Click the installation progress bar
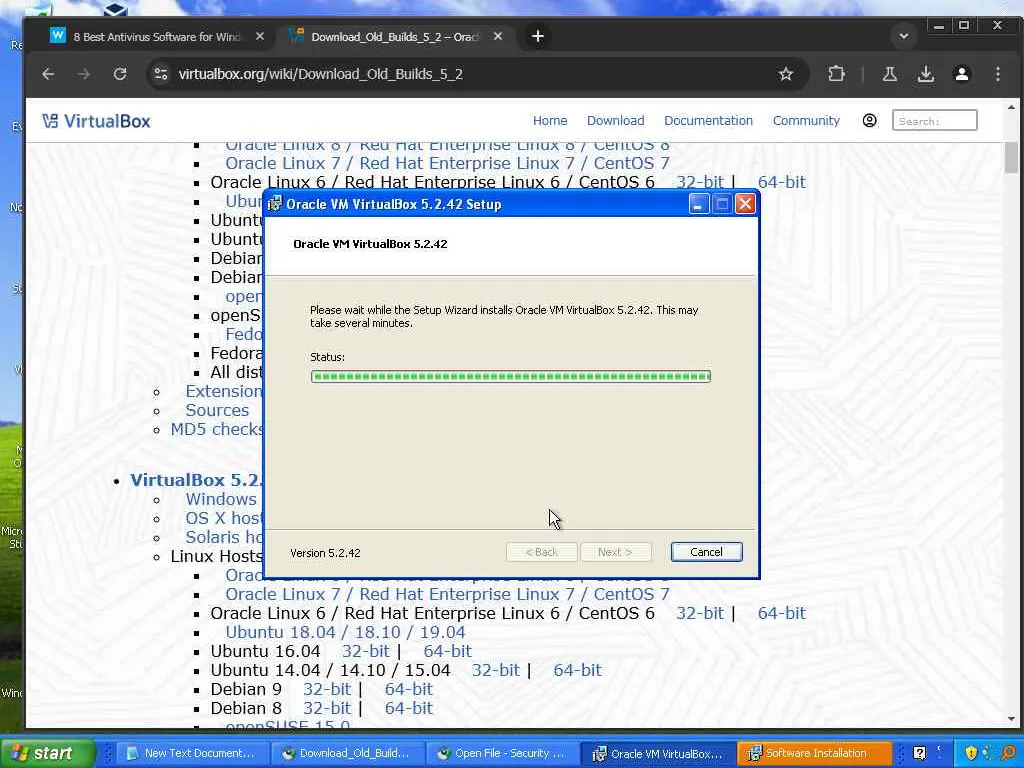 [511, 376]
